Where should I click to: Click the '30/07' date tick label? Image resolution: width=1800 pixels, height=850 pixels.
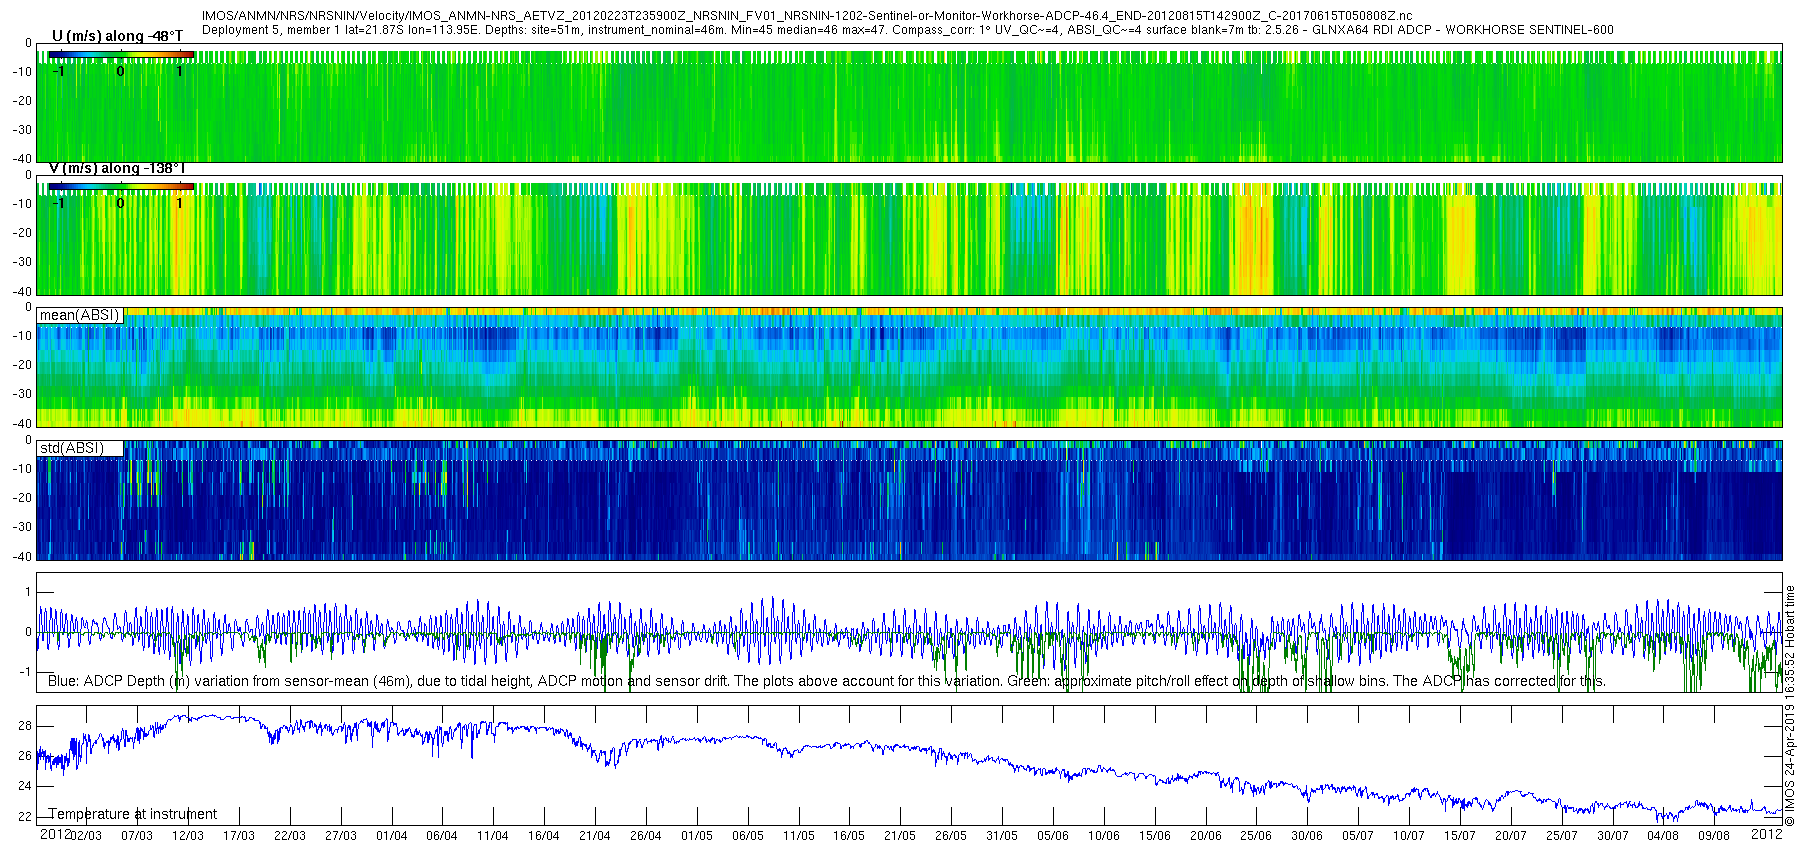1613,836
